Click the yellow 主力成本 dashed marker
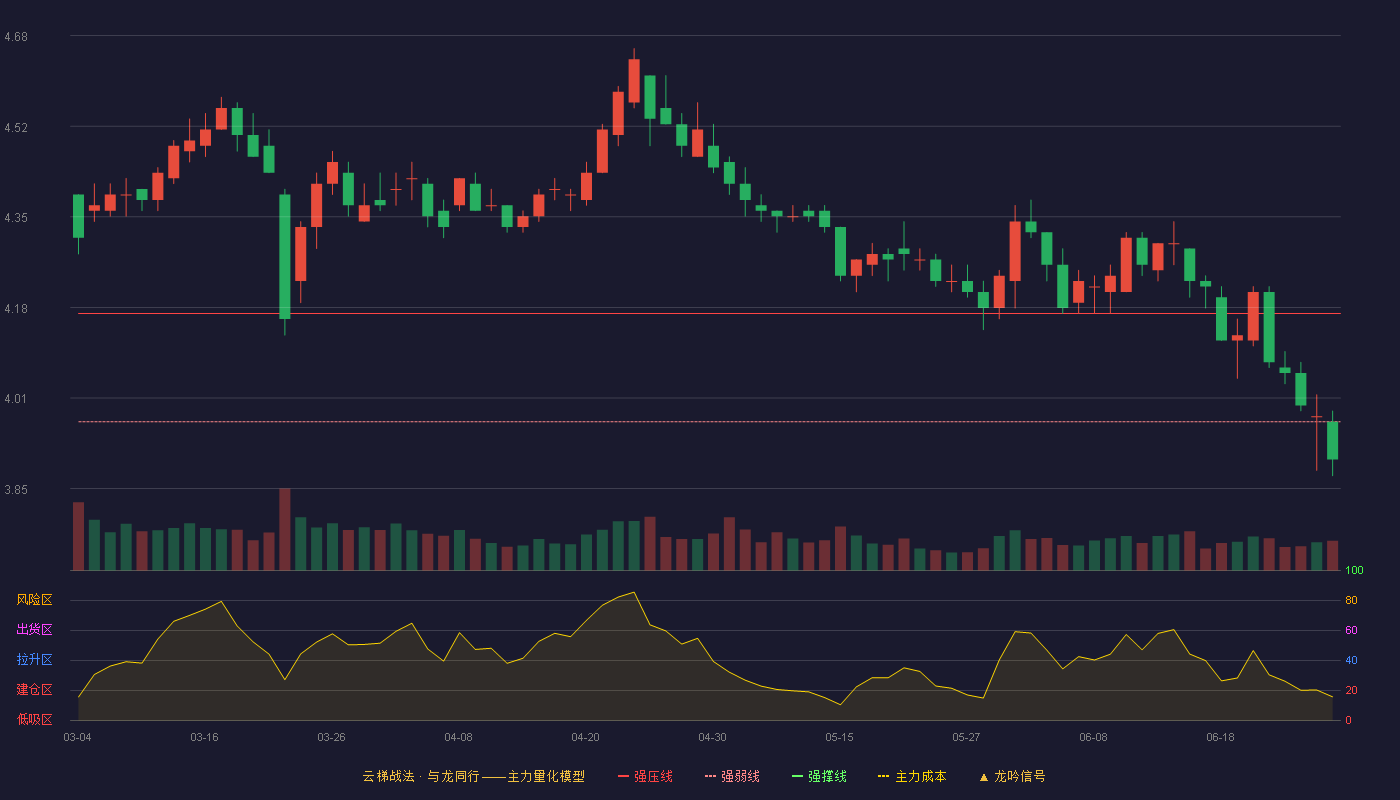The width and height of the screenshot is (1400, 800). (884, 776)
